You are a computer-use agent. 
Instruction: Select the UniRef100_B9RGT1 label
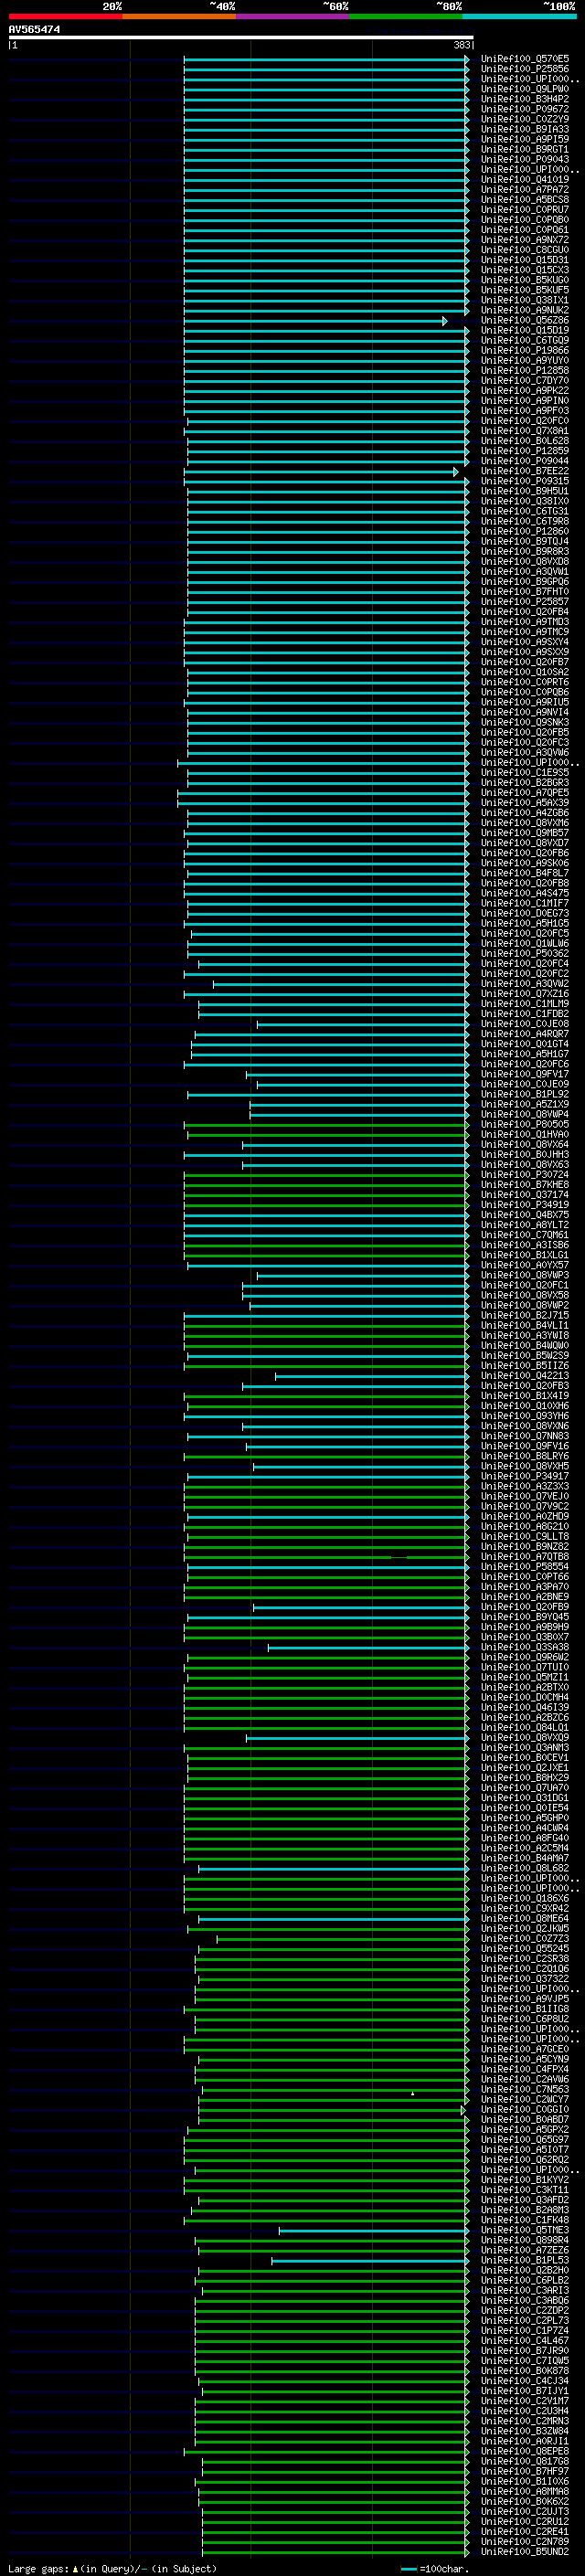[x=525, y=149]
